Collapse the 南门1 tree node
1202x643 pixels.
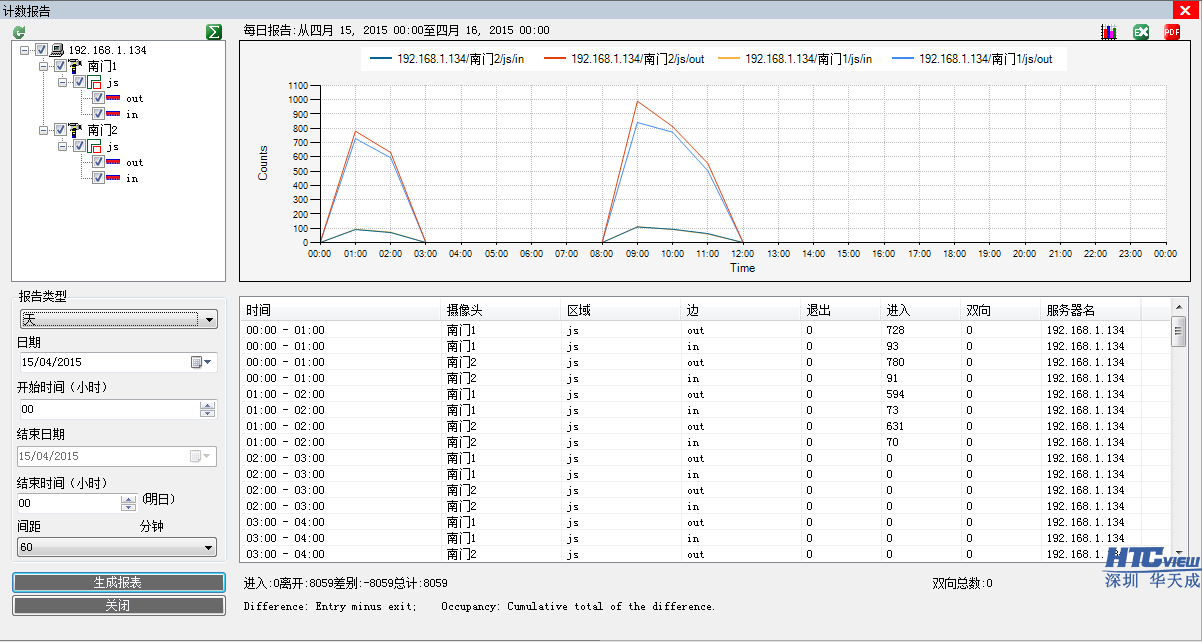click(x=44, y=66)
